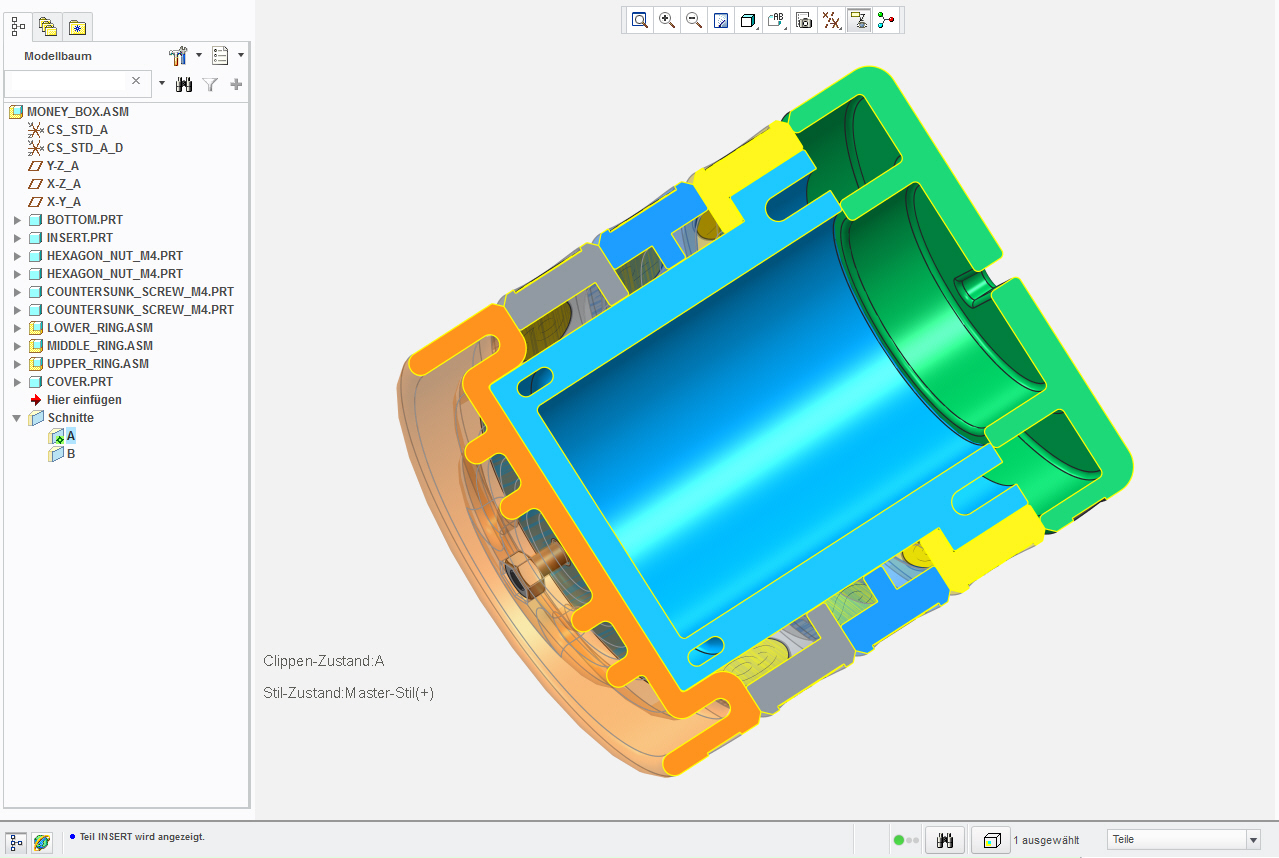Image resolution: width=1279 pixels, height=858 pixels.
Task: Click the plus add icon
Action: click(237, 85)
